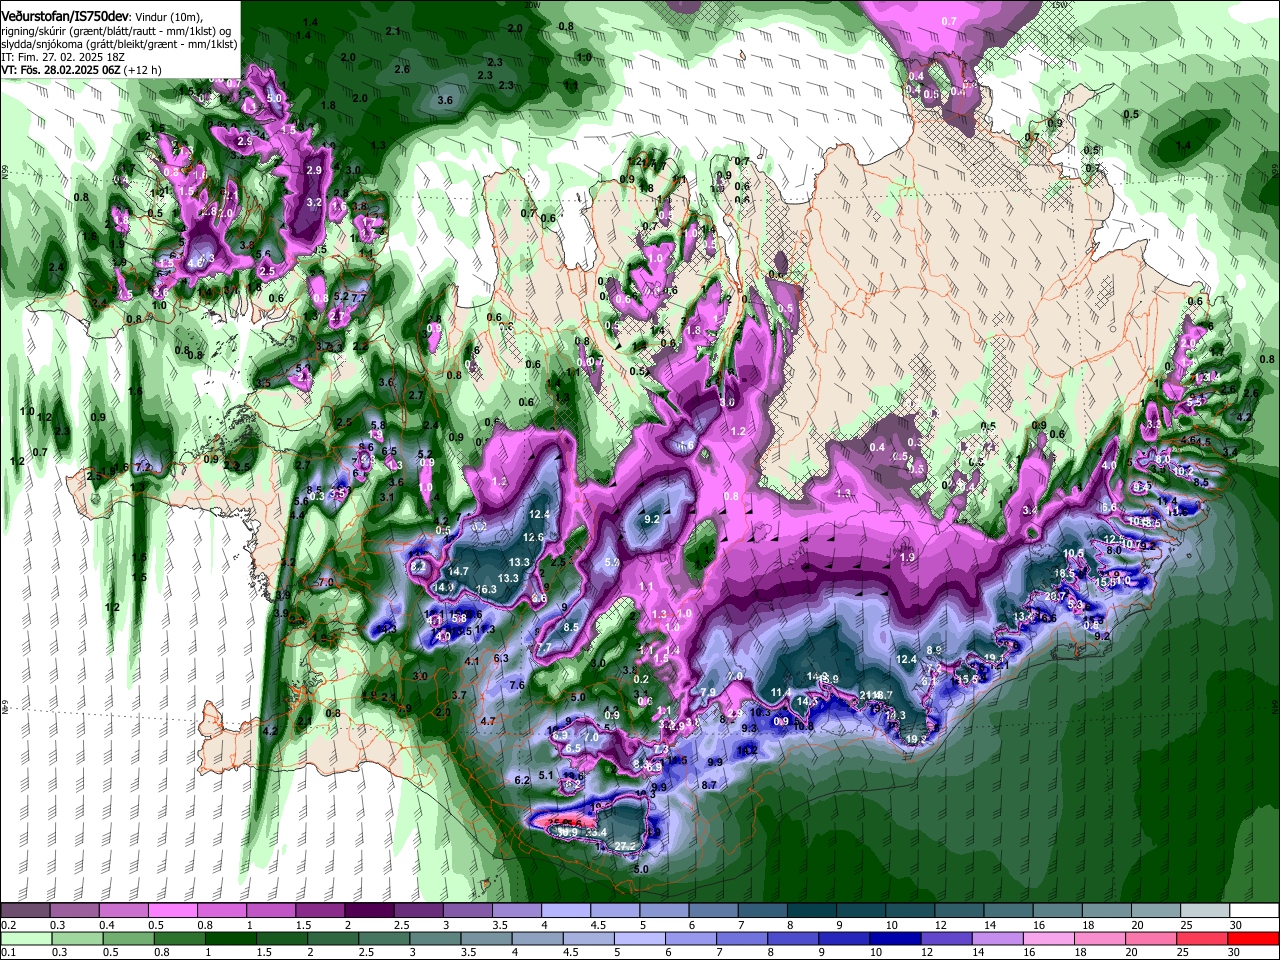The image size is (1280, 960).
Task: Click the 7.2 value off the west coast
Action: (x=142, y=467)
